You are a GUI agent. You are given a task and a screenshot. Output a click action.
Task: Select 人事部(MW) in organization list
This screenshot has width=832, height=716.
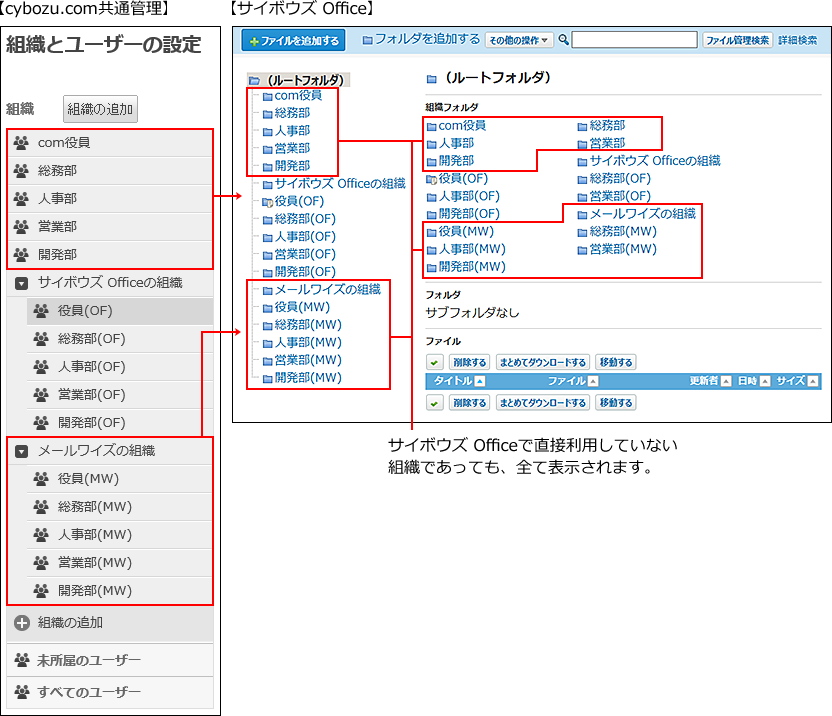pyautogui.click(x=120, y=535)
